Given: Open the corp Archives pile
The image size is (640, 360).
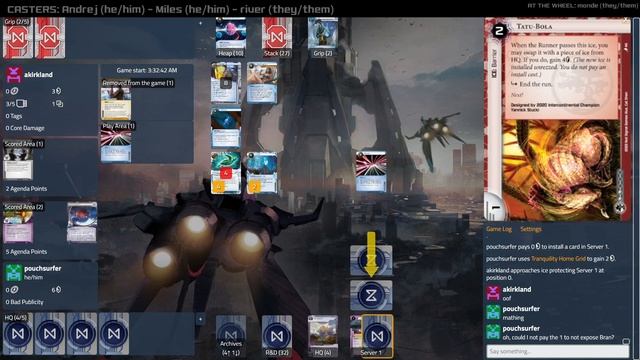Looking at the screenshot, I should click(231, 336).
